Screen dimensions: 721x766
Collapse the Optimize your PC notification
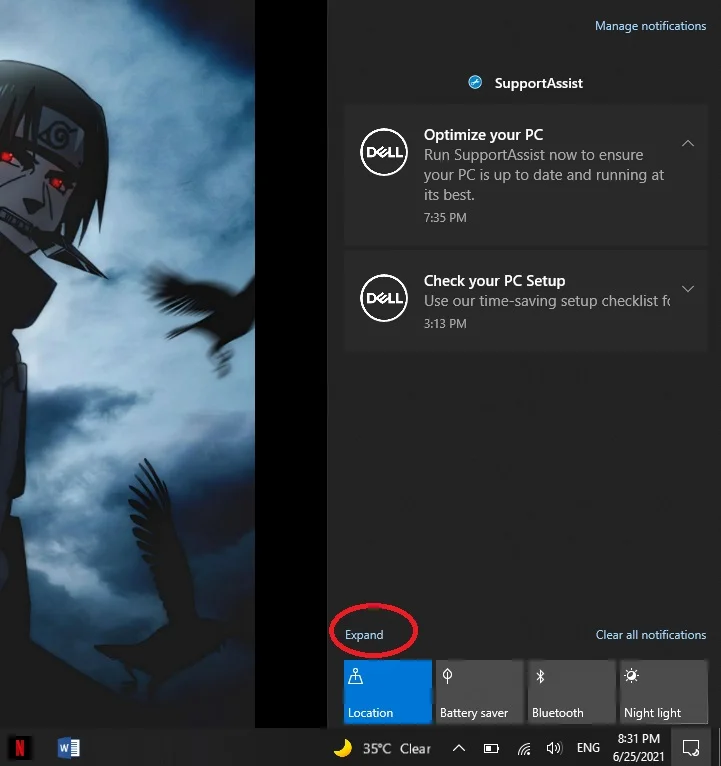[688, 143]
